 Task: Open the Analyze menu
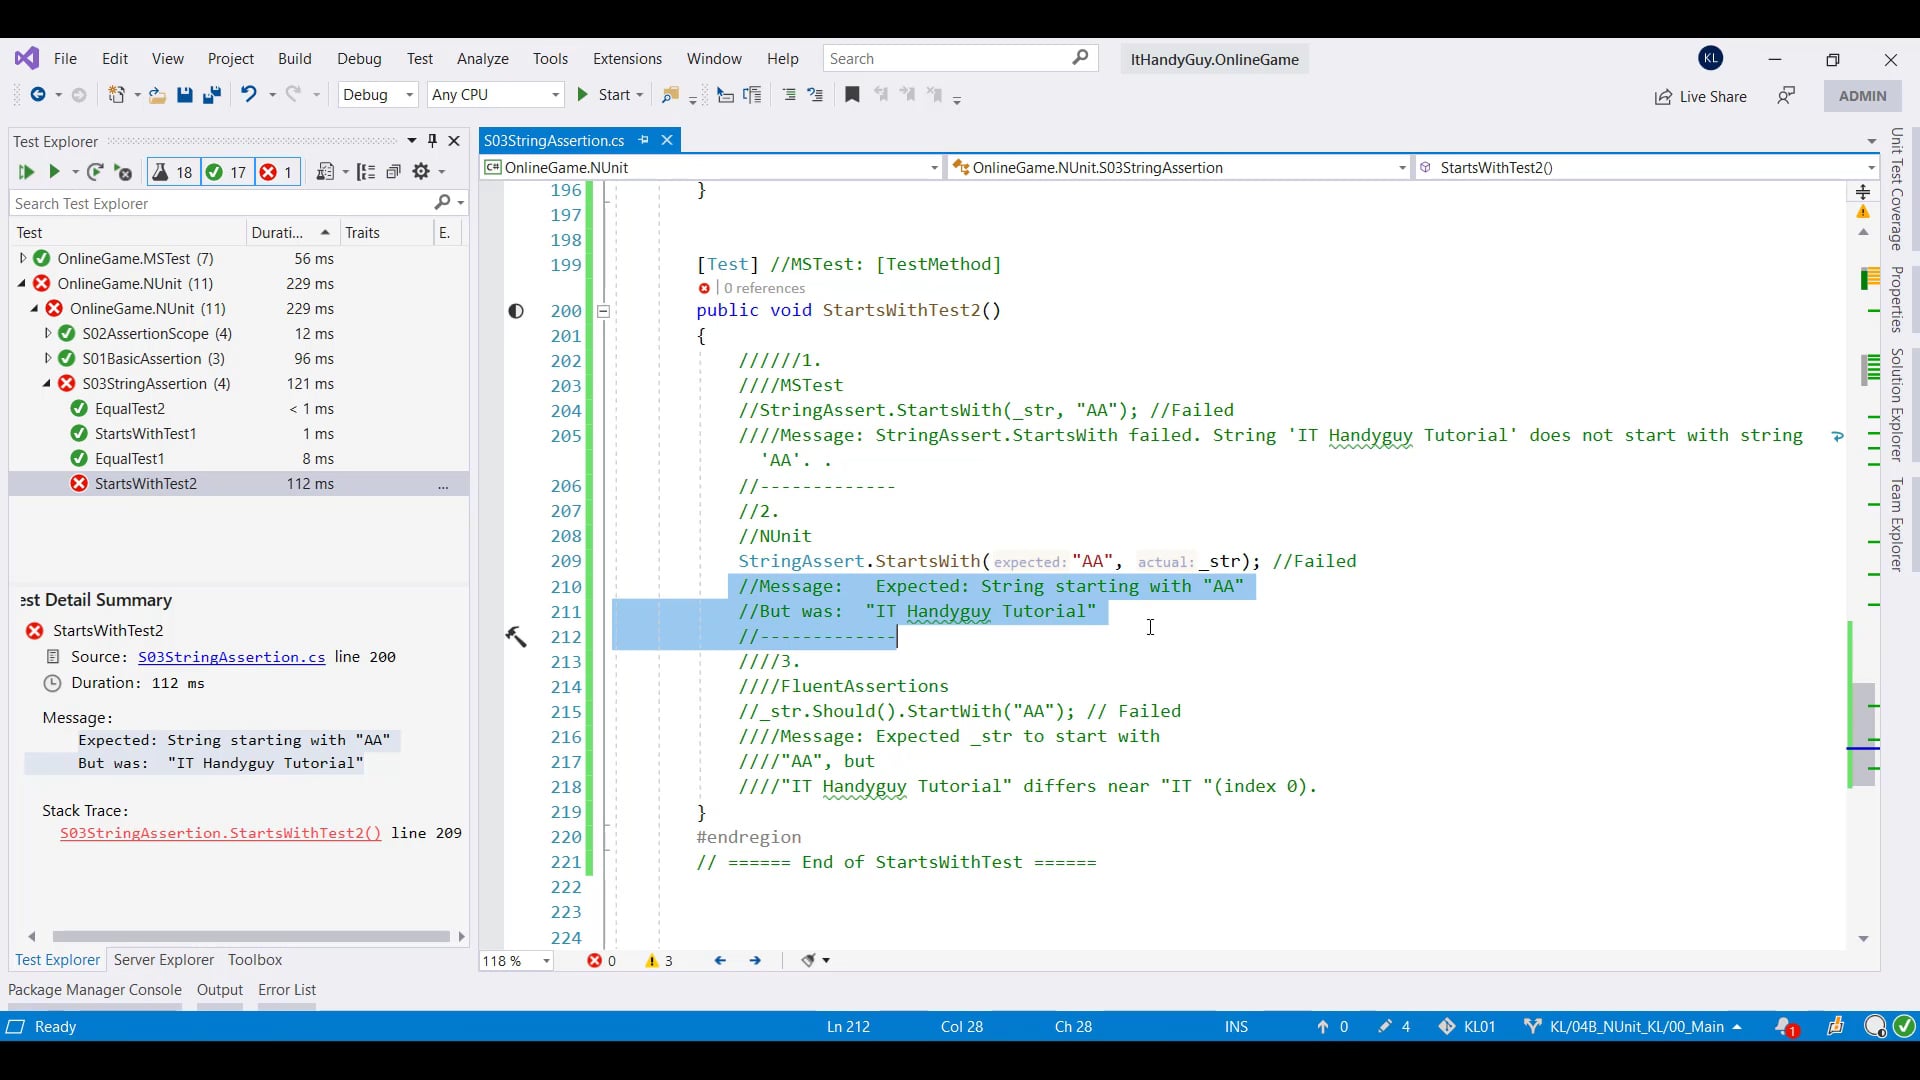point(482,59)
